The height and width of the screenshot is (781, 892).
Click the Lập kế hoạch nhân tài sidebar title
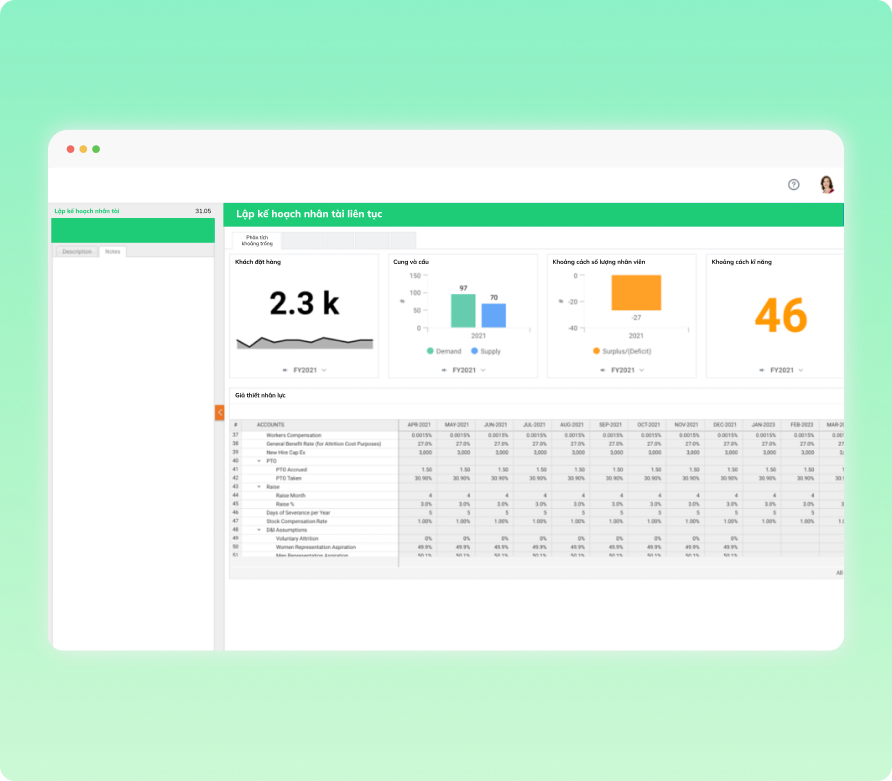click(x=87, y=211)
